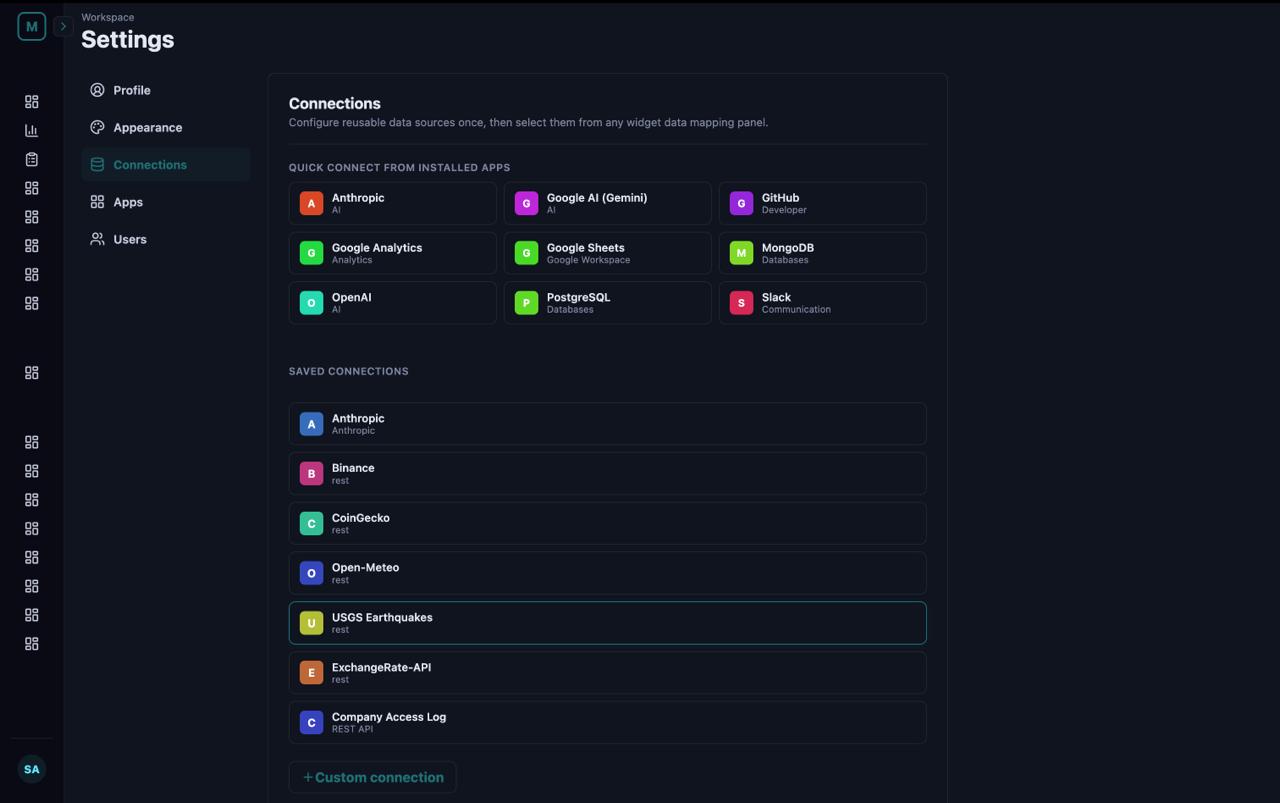This screenshot has height=803, width=1280.
Task: Click the blue Open-Meteo O icon
Action: pos(311,573)
